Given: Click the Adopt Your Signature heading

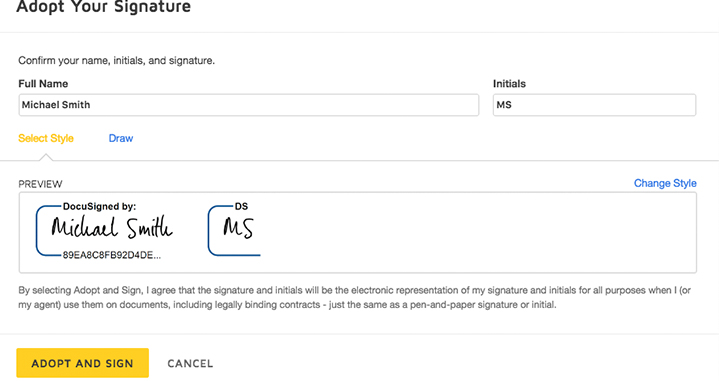Looking at the screenshot, I should click(104, 7).
